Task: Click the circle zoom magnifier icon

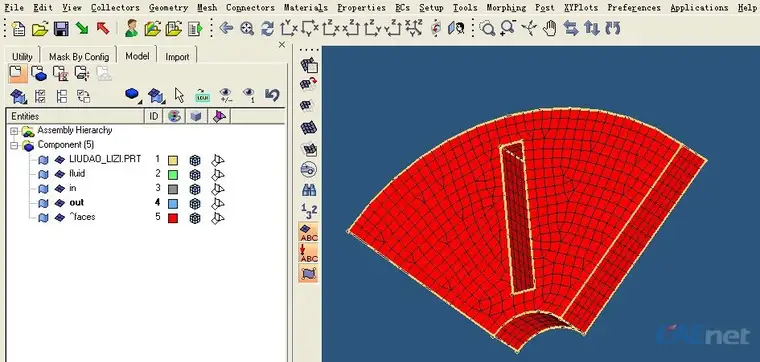Action: click(x=487, y=29)
